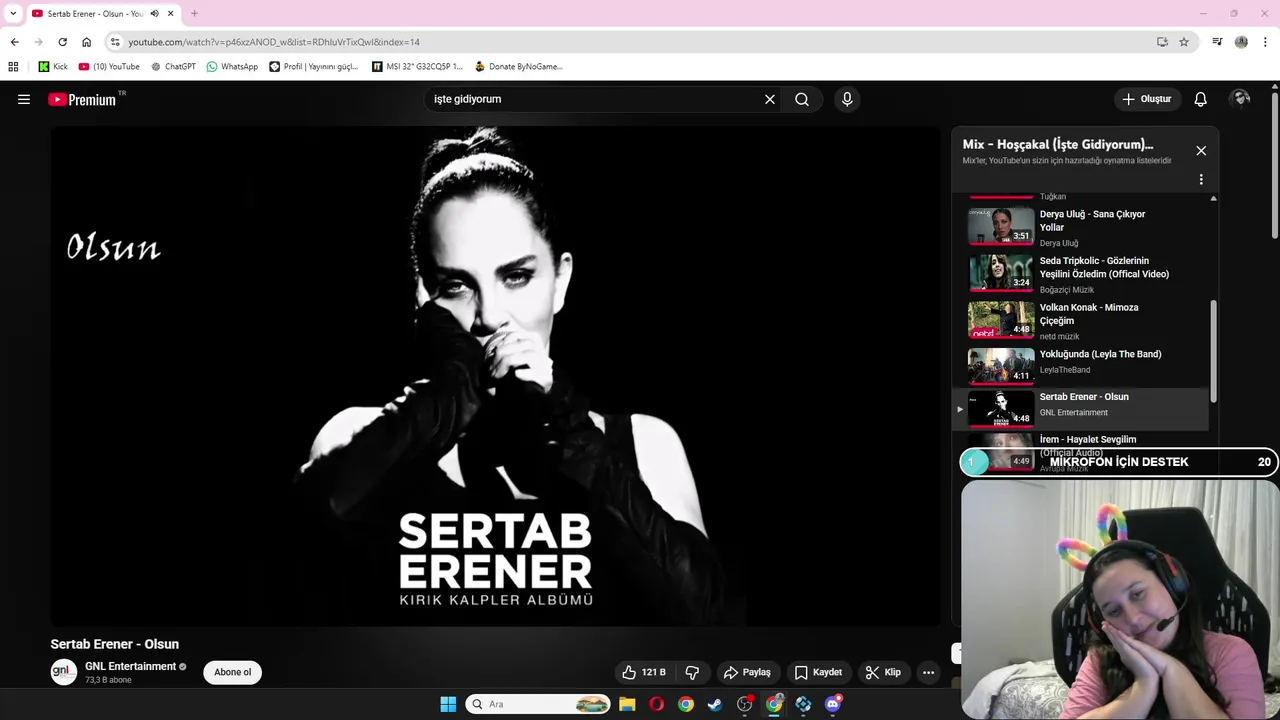Bookmark this page with the star
Screen dimensions: 1280x720
[x=1184, y=42]
